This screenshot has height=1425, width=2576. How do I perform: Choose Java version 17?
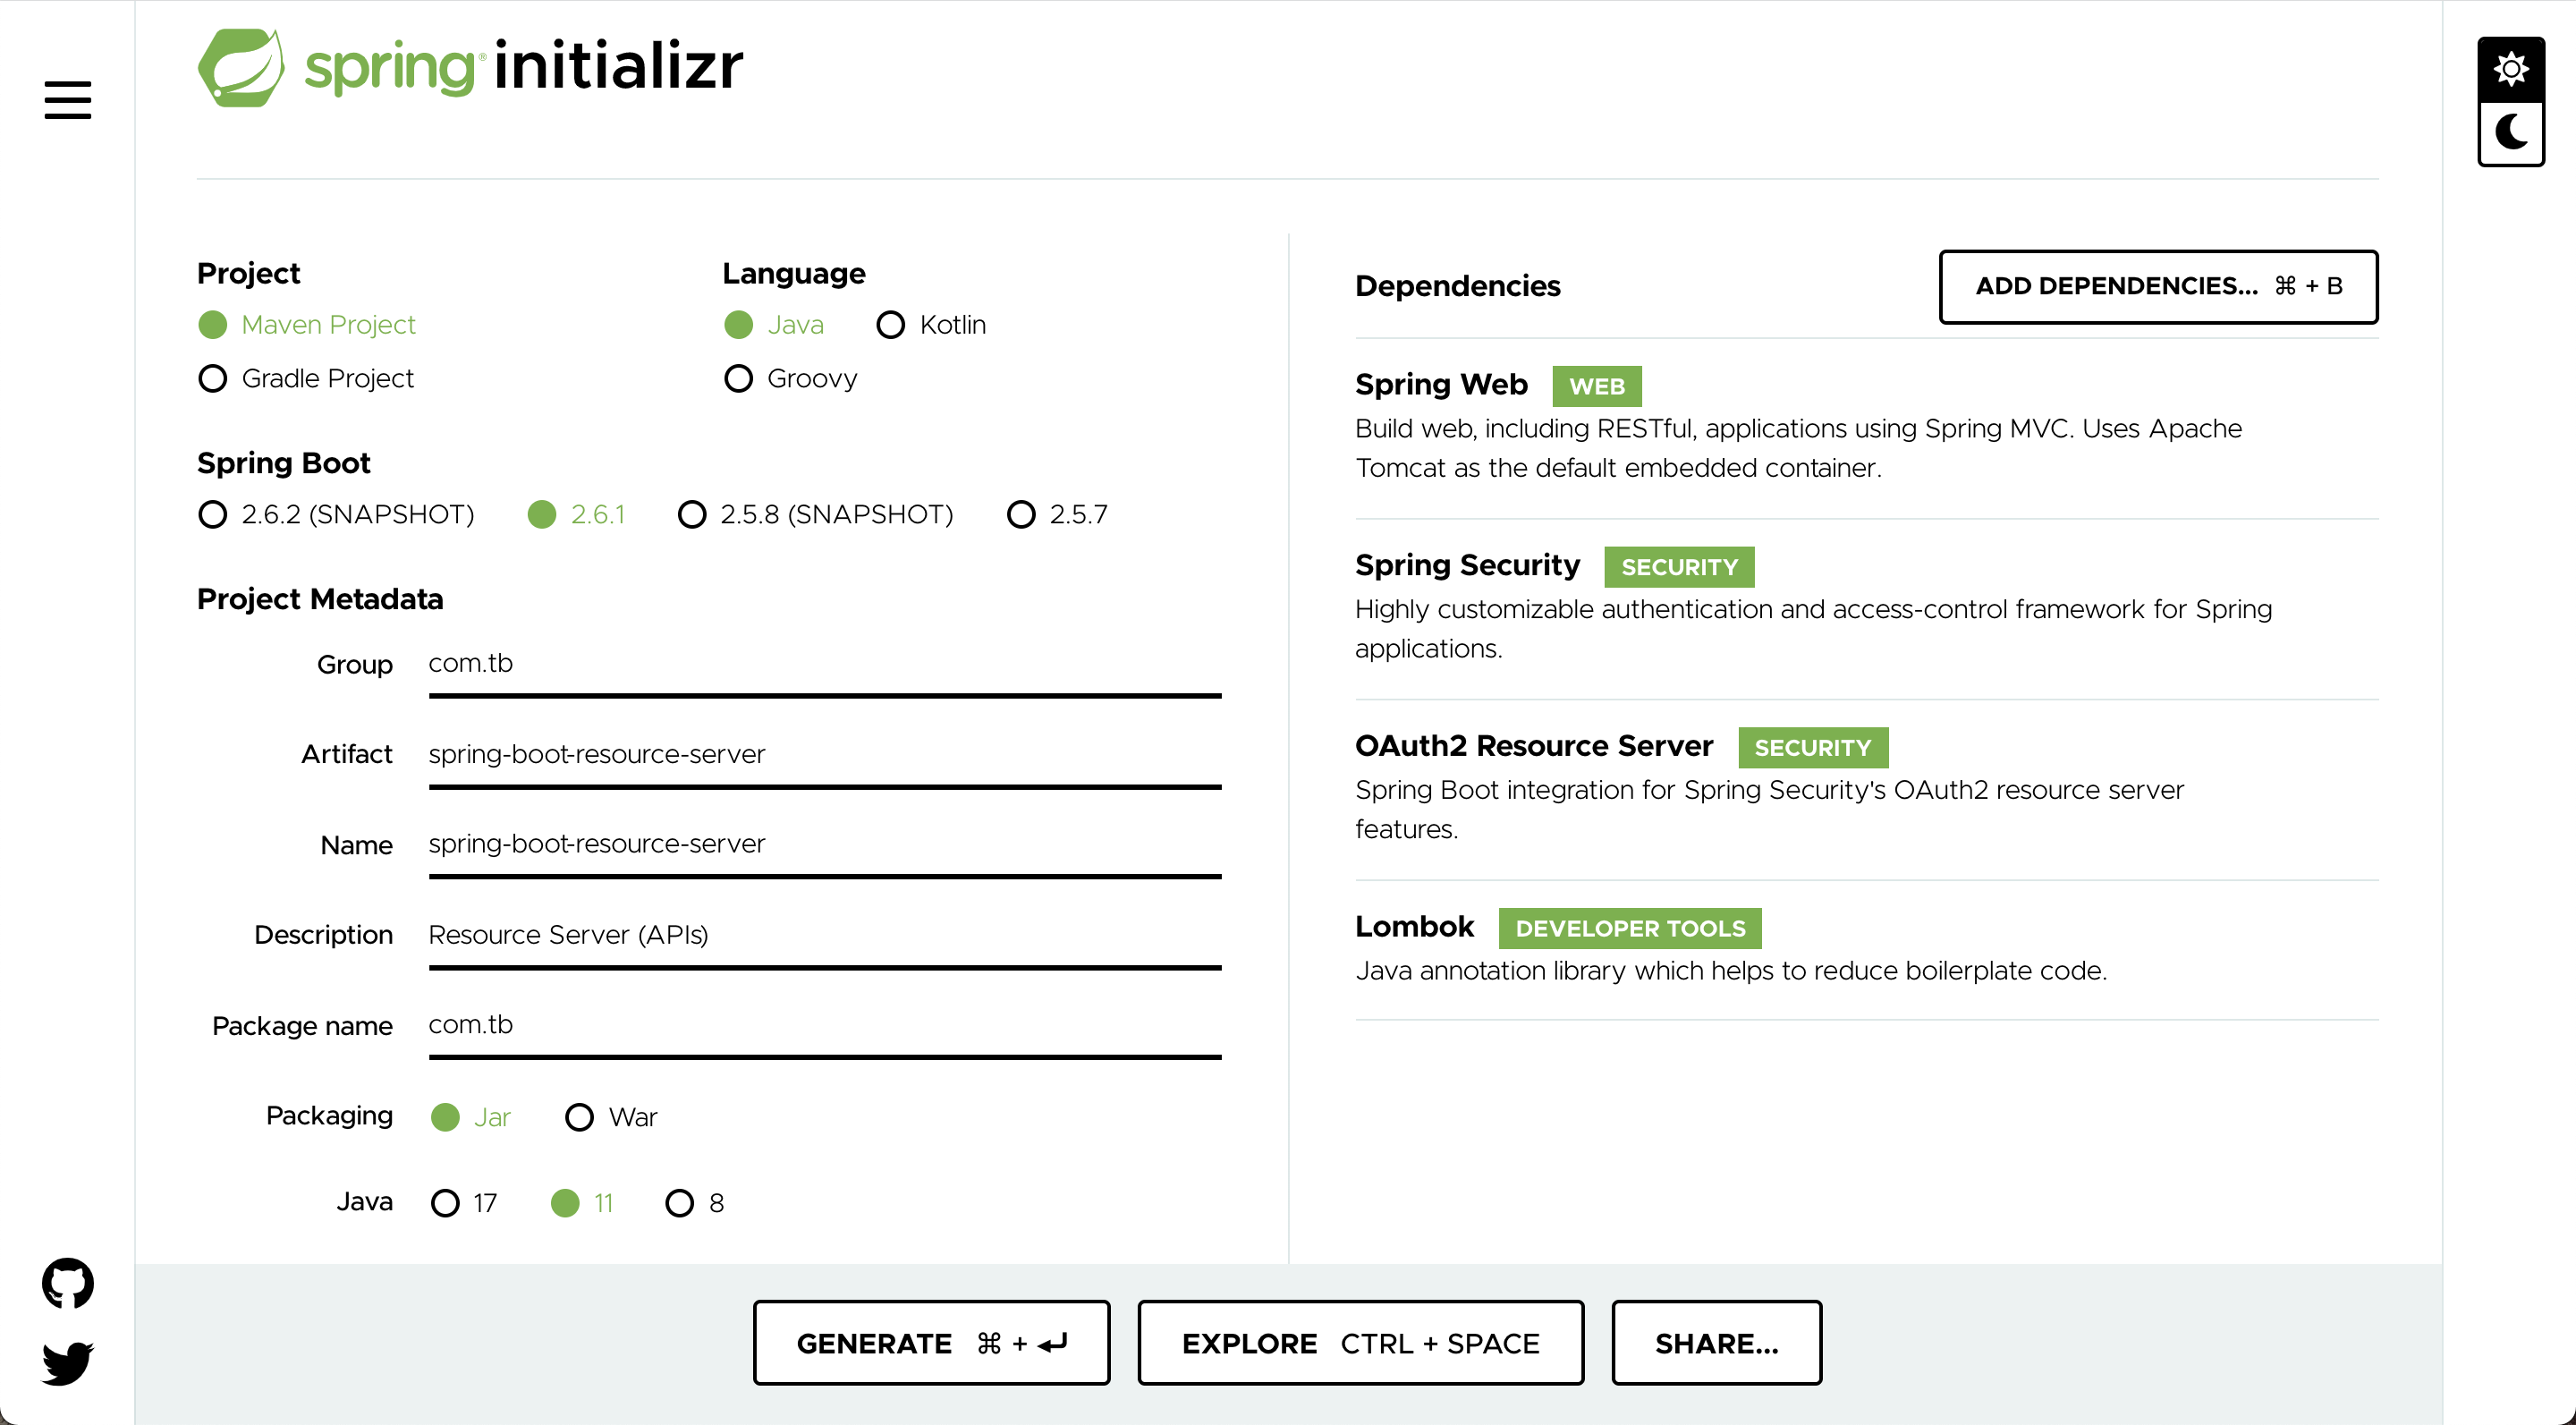click(x=464, y=1202)
